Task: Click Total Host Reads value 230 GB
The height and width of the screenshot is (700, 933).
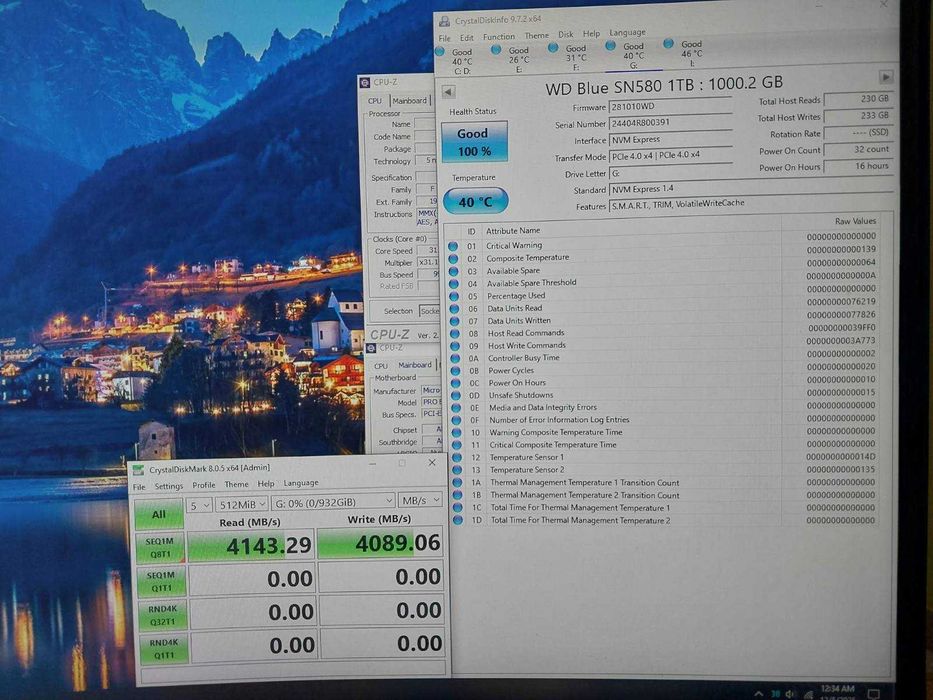Action: coord(857,99)
